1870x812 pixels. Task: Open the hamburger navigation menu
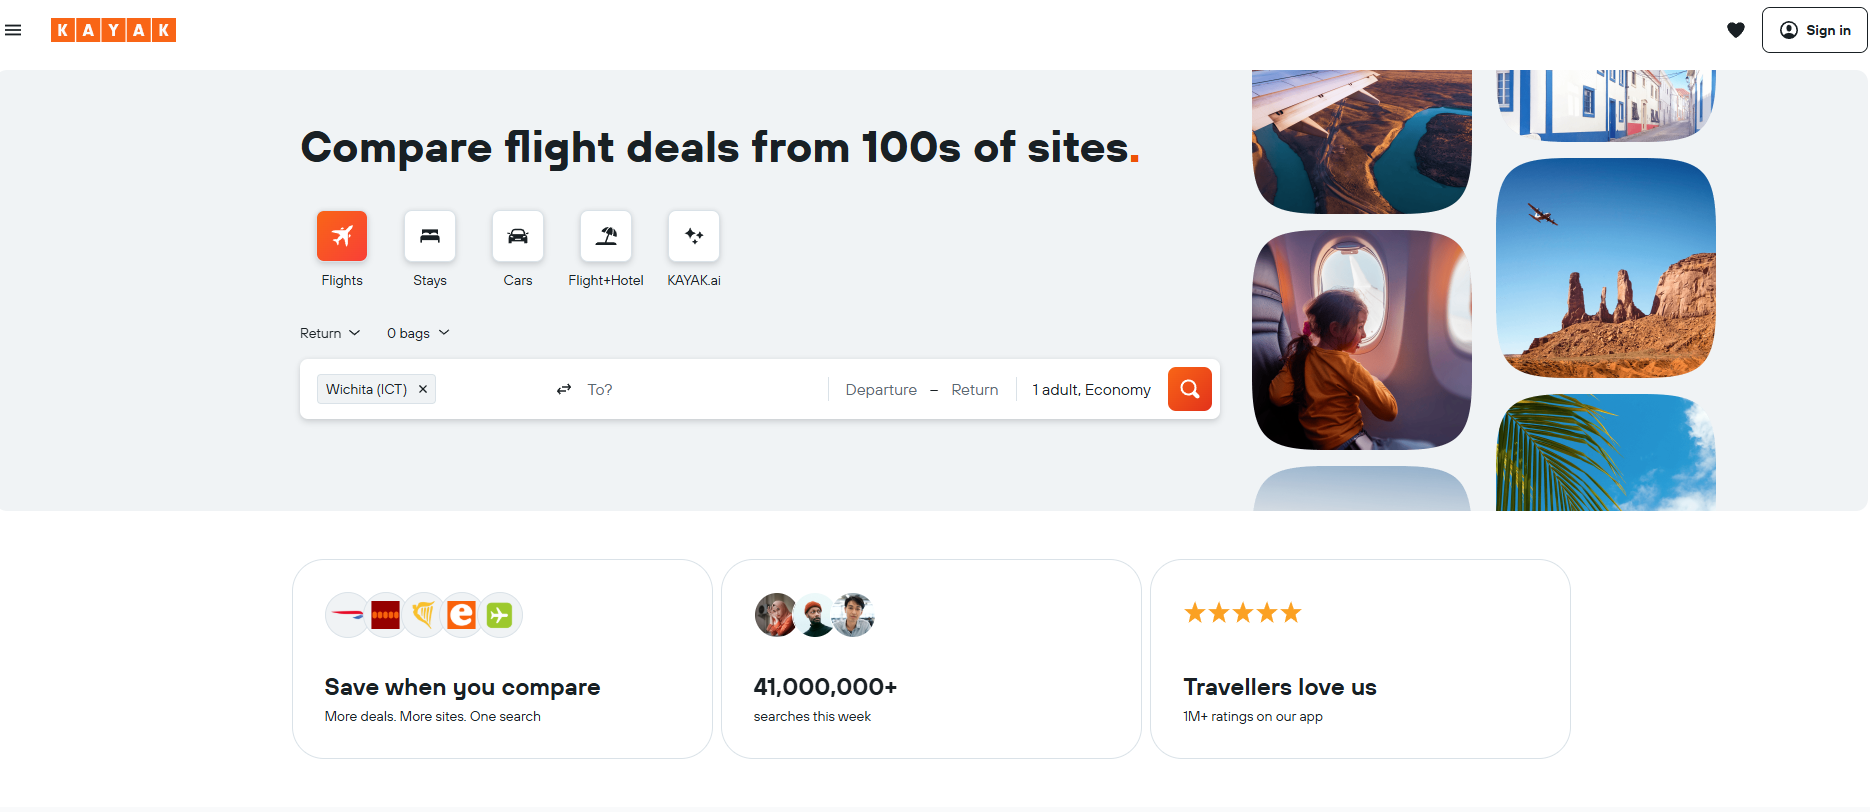click(x=13, y=30)
